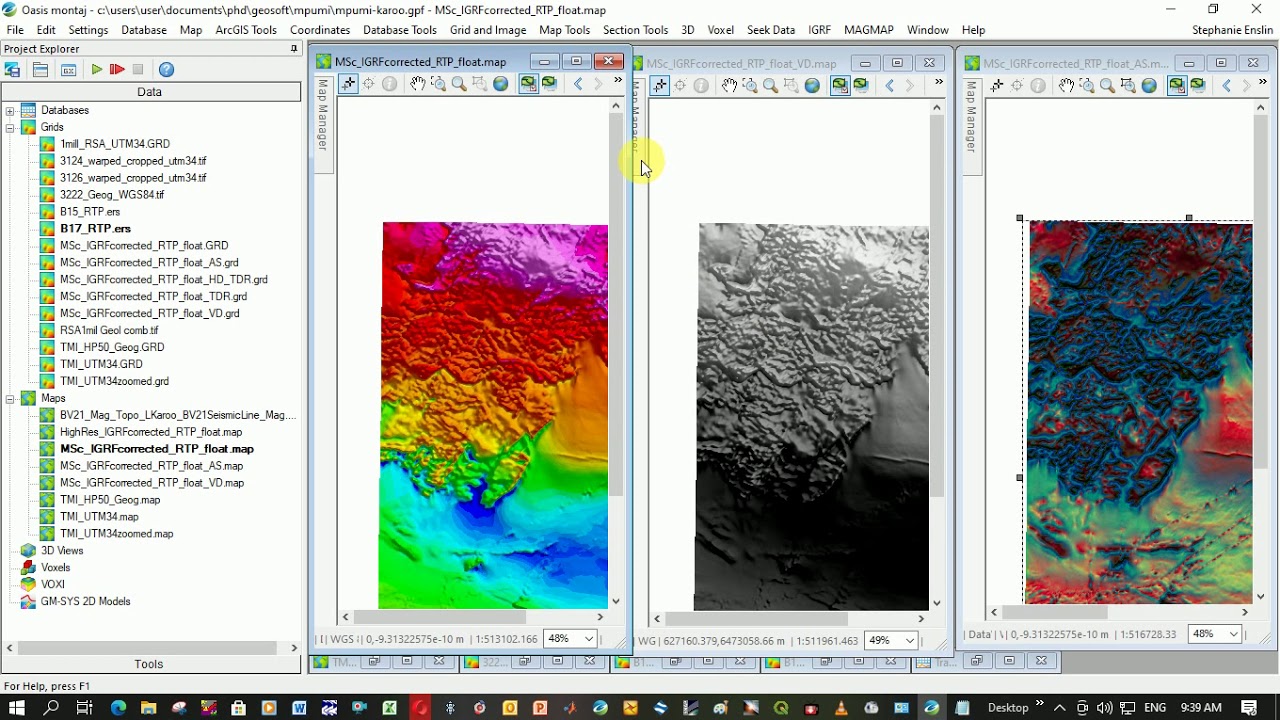Click the magnifier zoom tool in RTP_float_VD map

770,86
